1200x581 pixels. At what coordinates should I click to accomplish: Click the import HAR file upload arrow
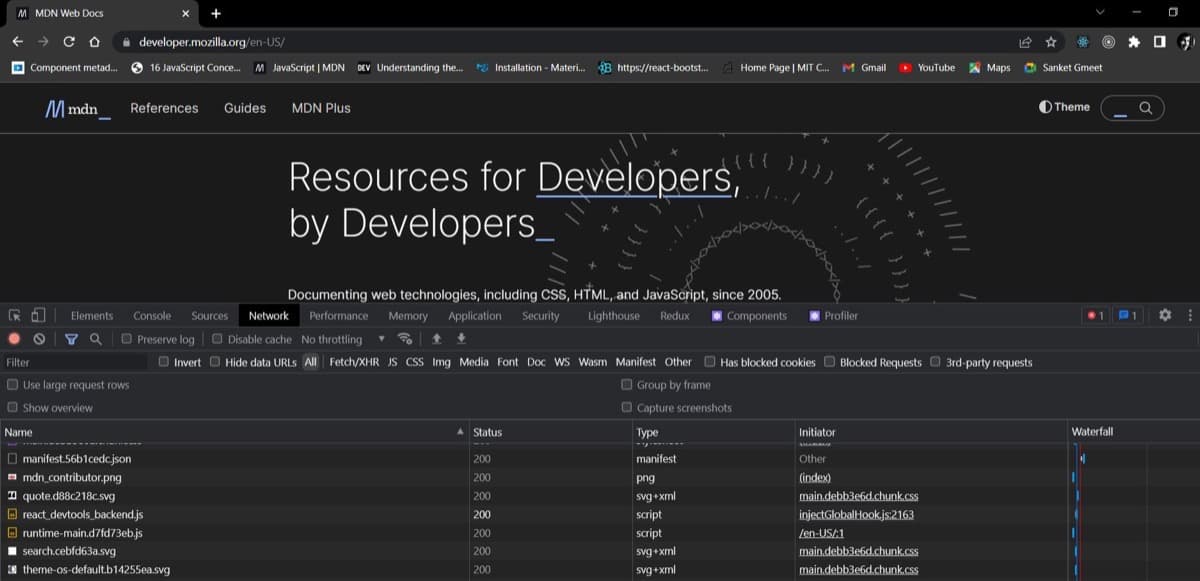click(436, 339)
